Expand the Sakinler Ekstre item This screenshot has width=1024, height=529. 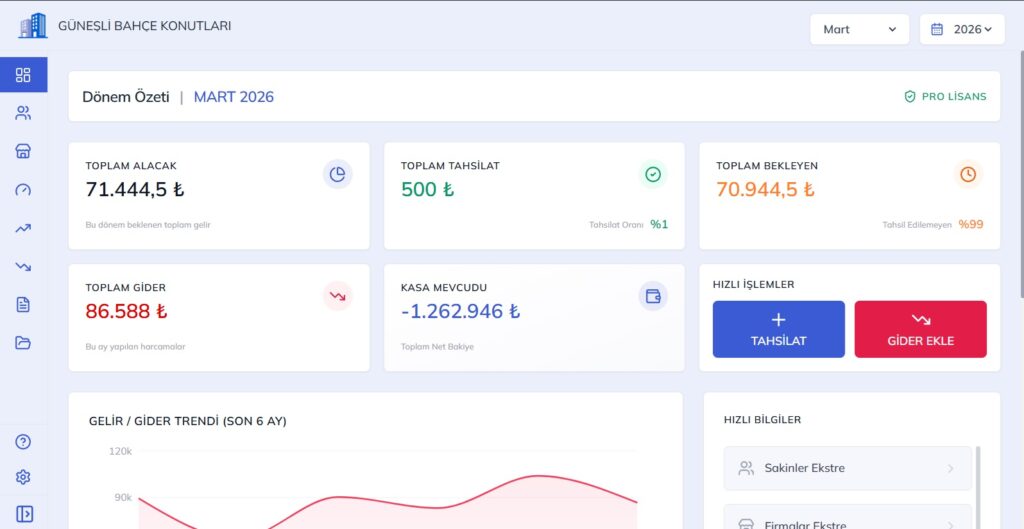point(848,468)
